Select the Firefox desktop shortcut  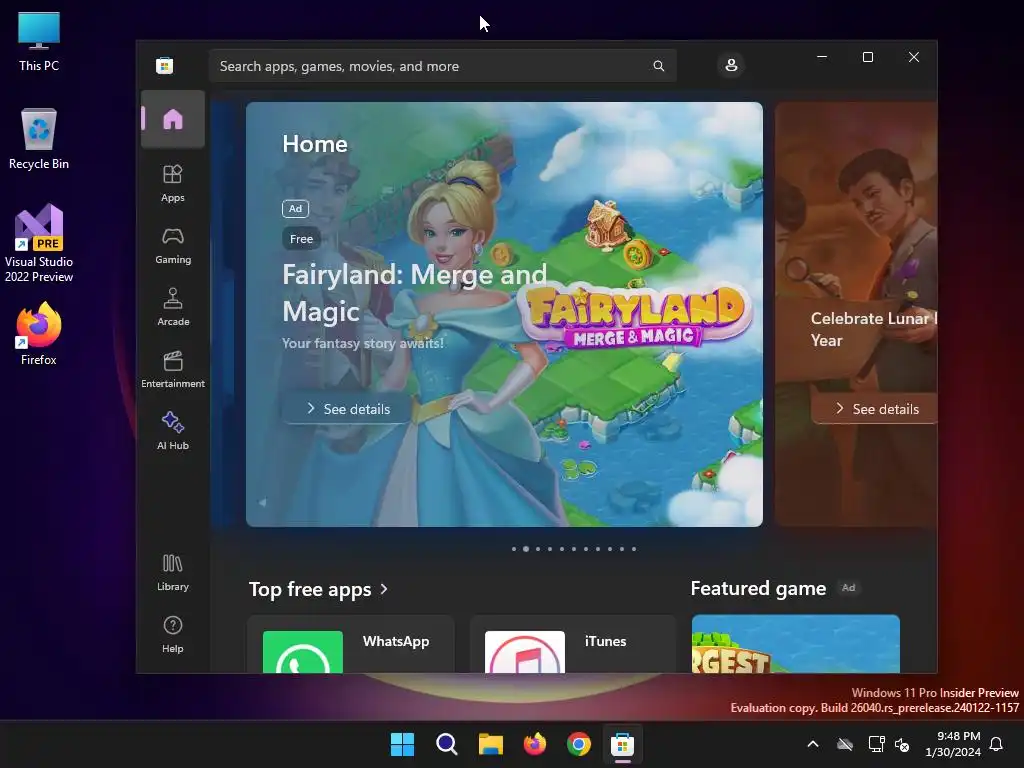pyautogui.click(x=39, y=334)
